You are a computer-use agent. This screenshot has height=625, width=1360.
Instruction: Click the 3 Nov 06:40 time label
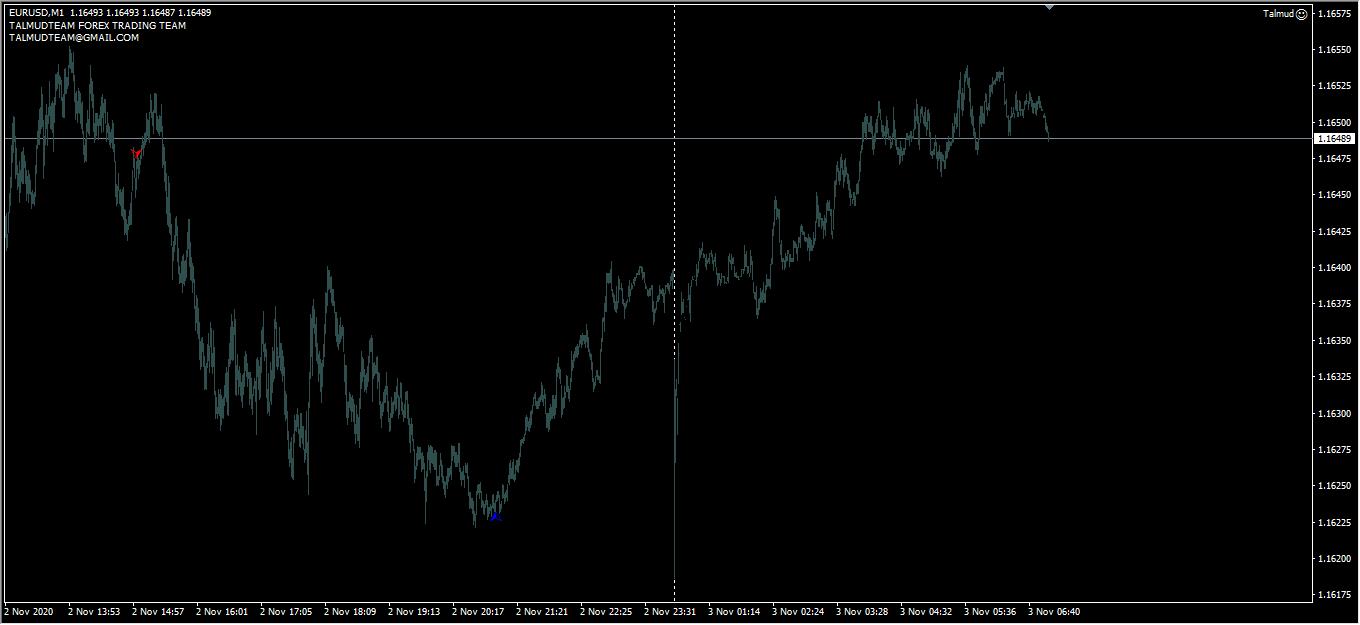pyautogui.click(x=1054, y=611)
